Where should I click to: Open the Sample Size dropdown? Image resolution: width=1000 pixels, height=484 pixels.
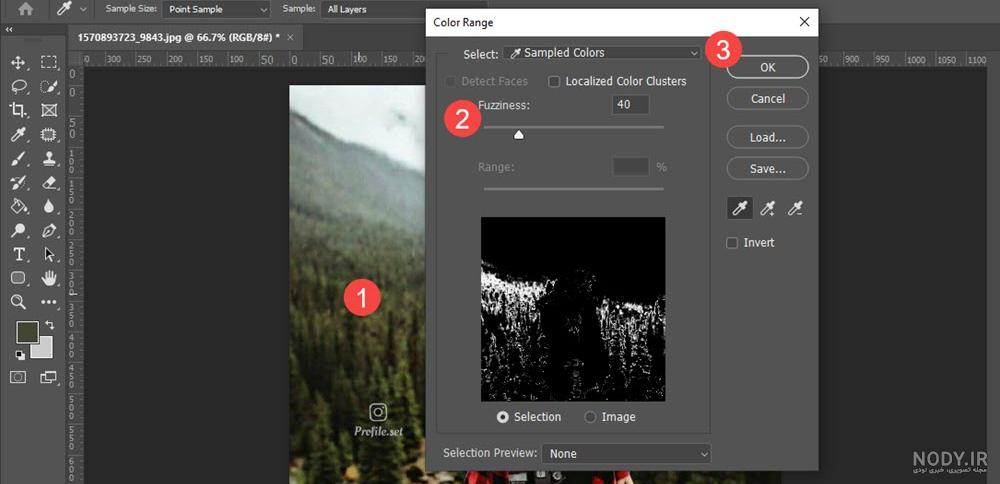216,10
